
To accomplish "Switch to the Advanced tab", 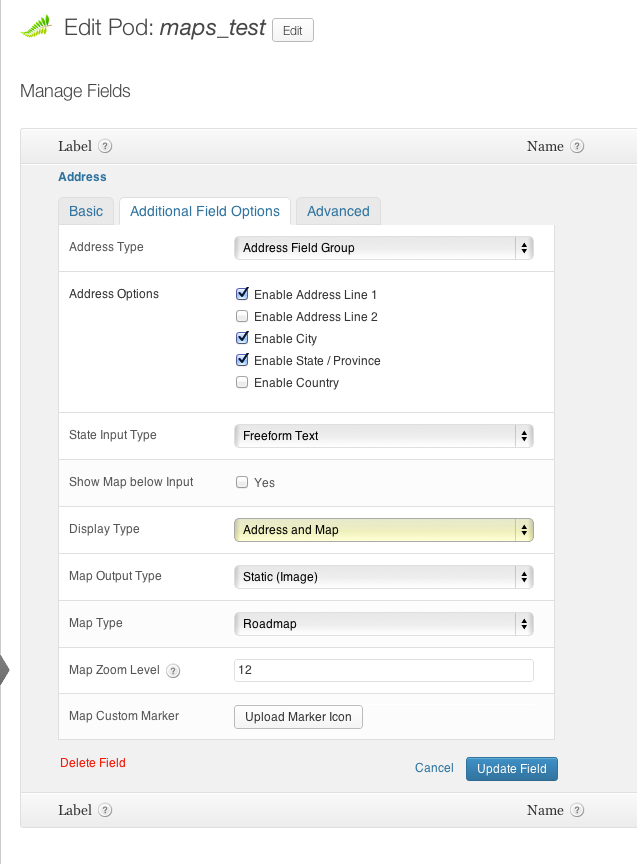I will tap(338, 211).
